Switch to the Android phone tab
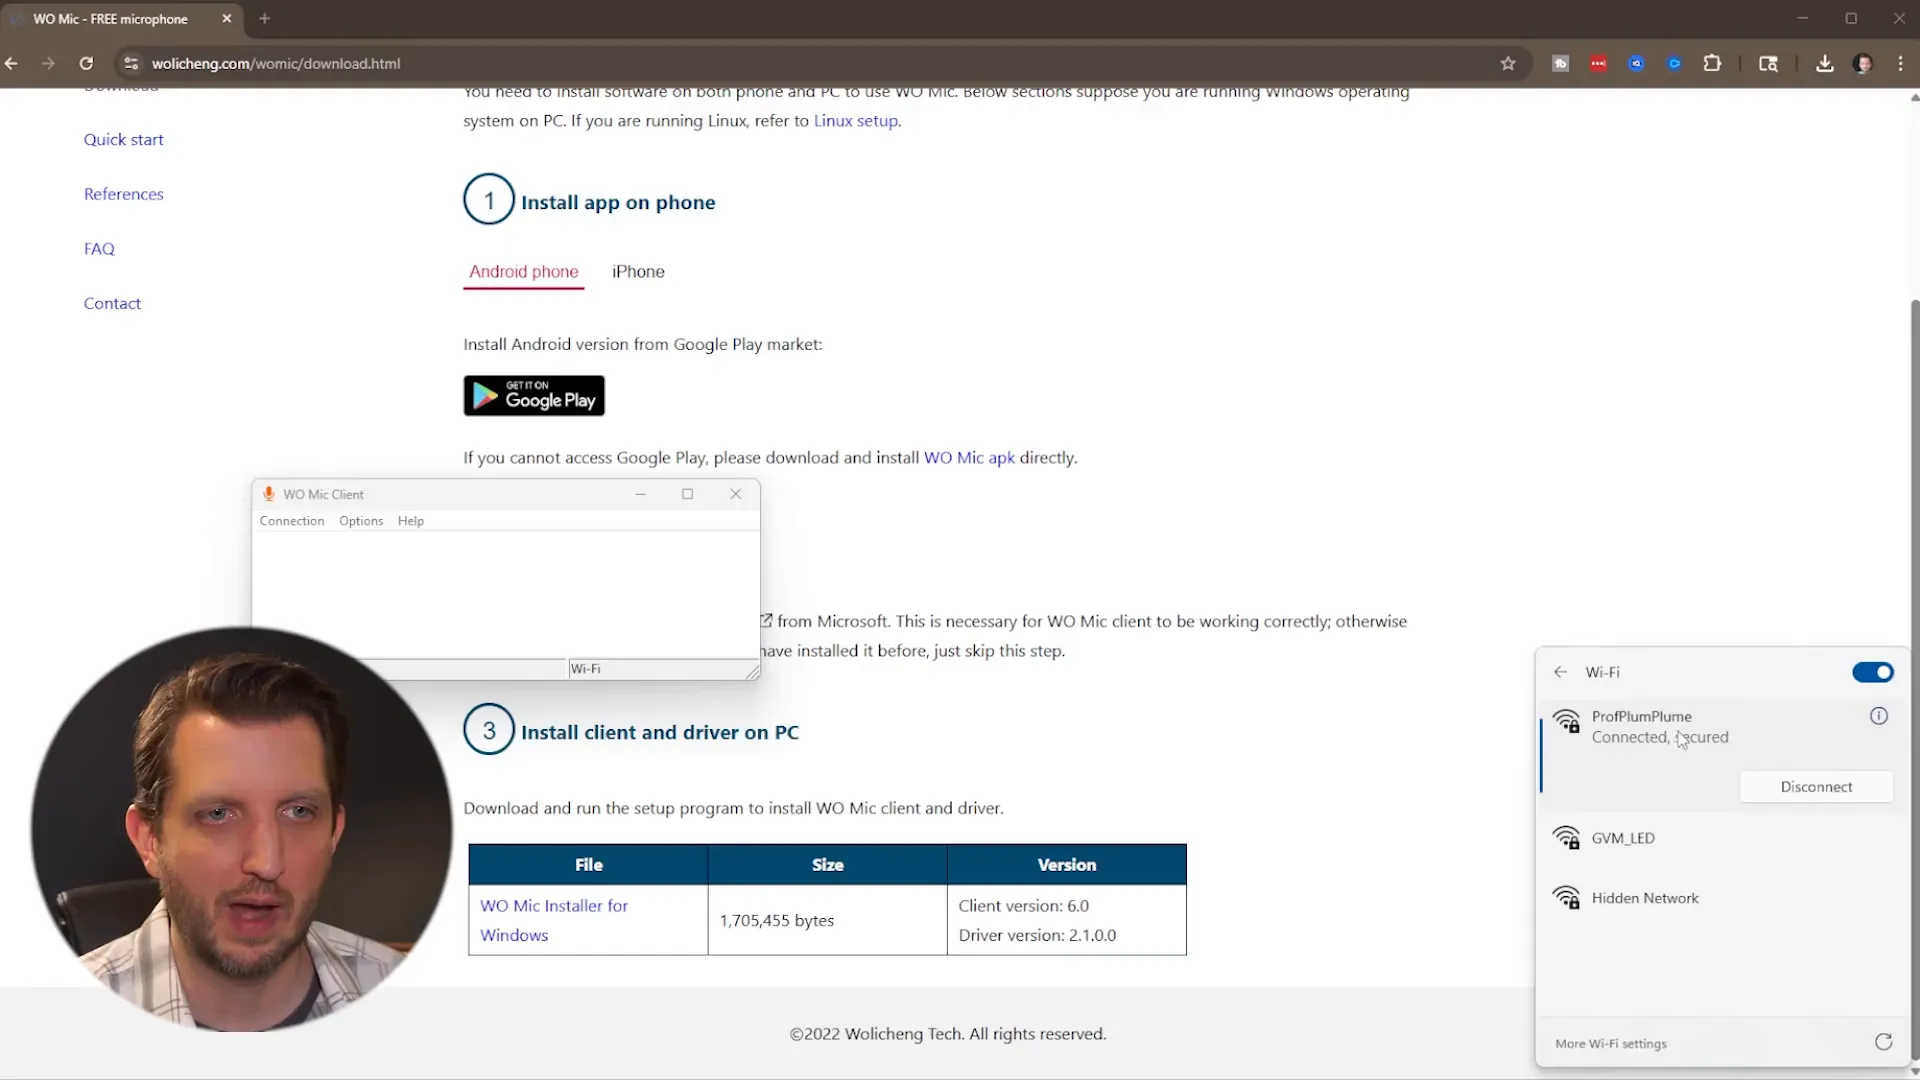Image resolution: width=1920 pixels, height=1080 pixels. pyautogui.click(x=523, y=272)
